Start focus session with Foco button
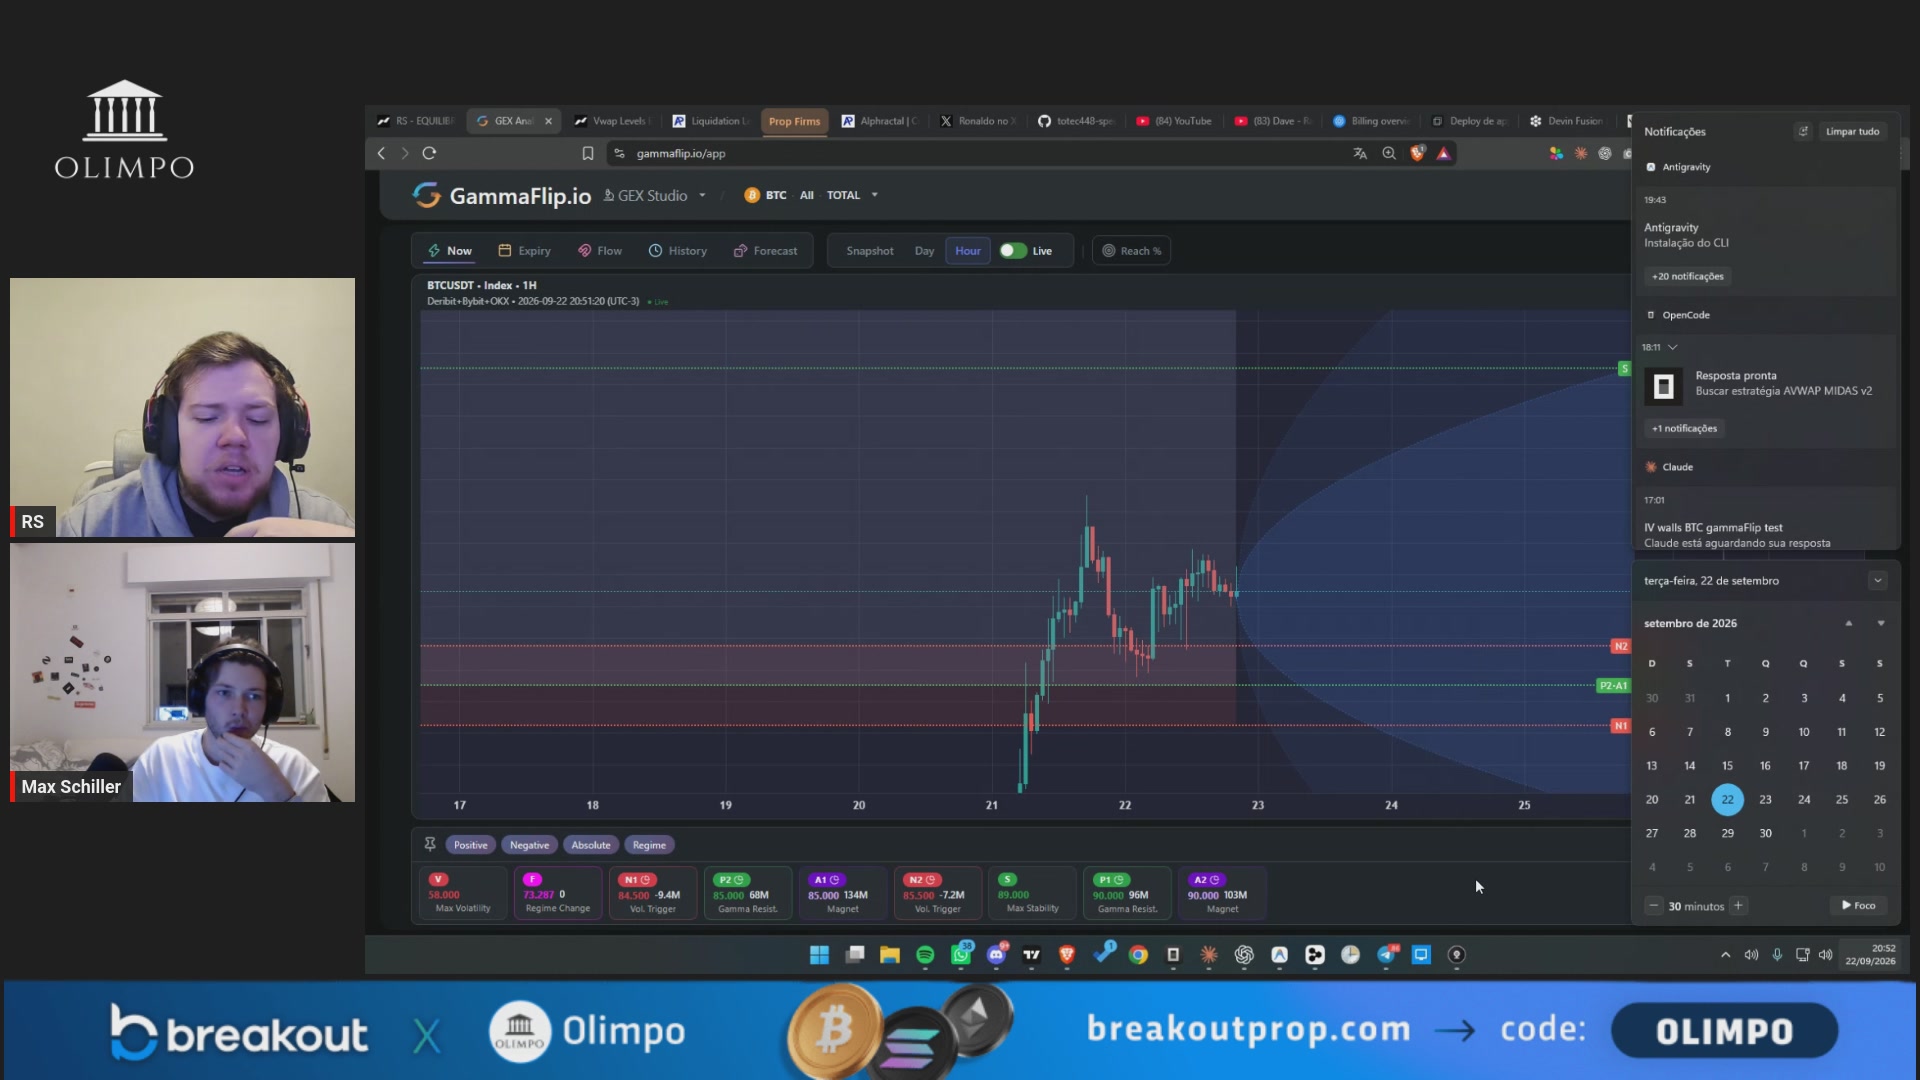1920x1080 pixels. click(x=1859, y=906)
